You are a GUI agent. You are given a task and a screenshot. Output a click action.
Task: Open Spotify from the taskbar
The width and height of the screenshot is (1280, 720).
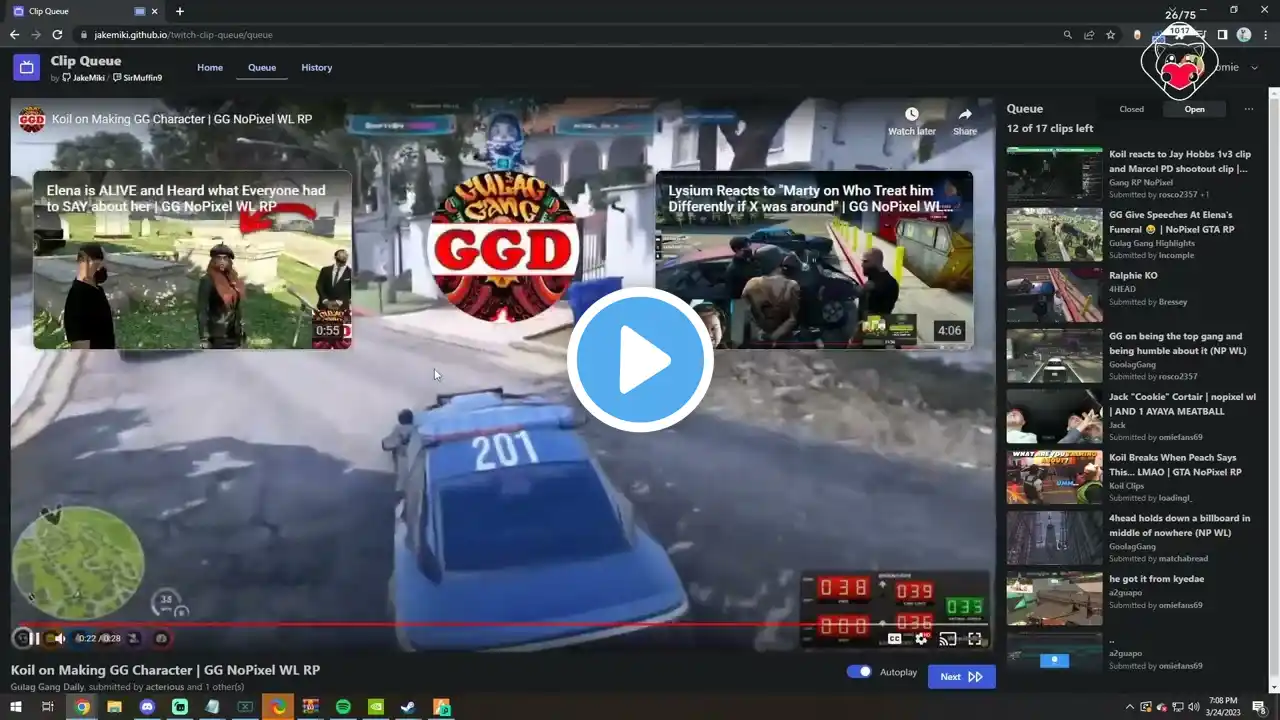(x=343, y=707)
